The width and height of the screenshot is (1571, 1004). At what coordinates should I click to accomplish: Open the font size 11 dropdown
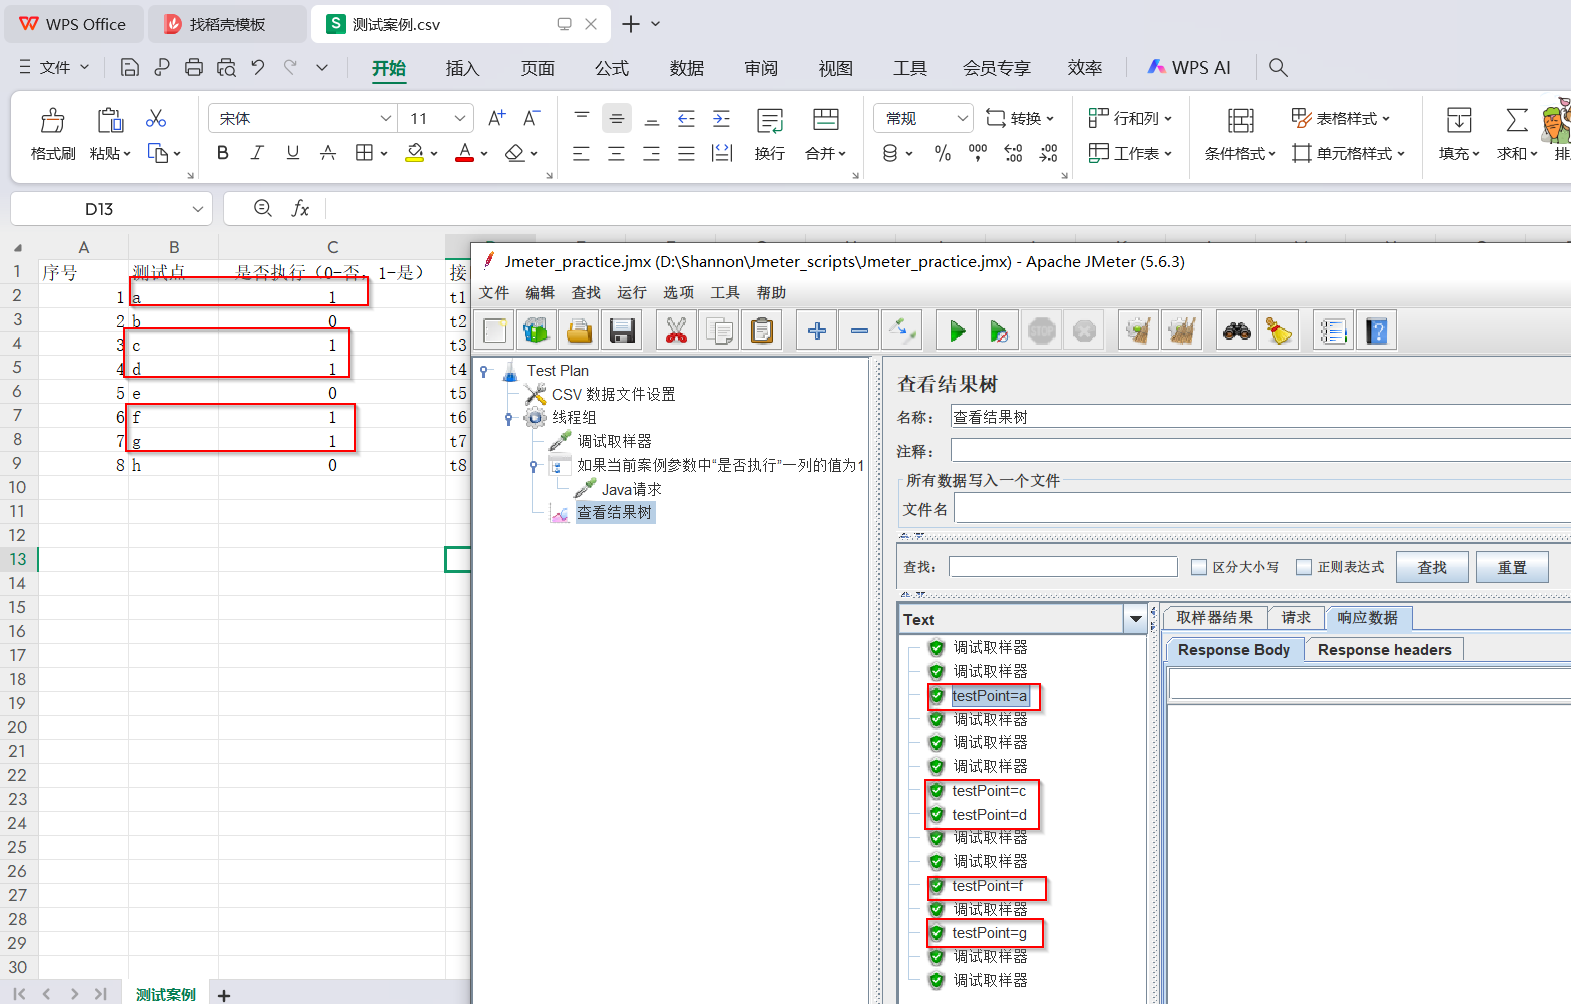(x=460, y=118)
